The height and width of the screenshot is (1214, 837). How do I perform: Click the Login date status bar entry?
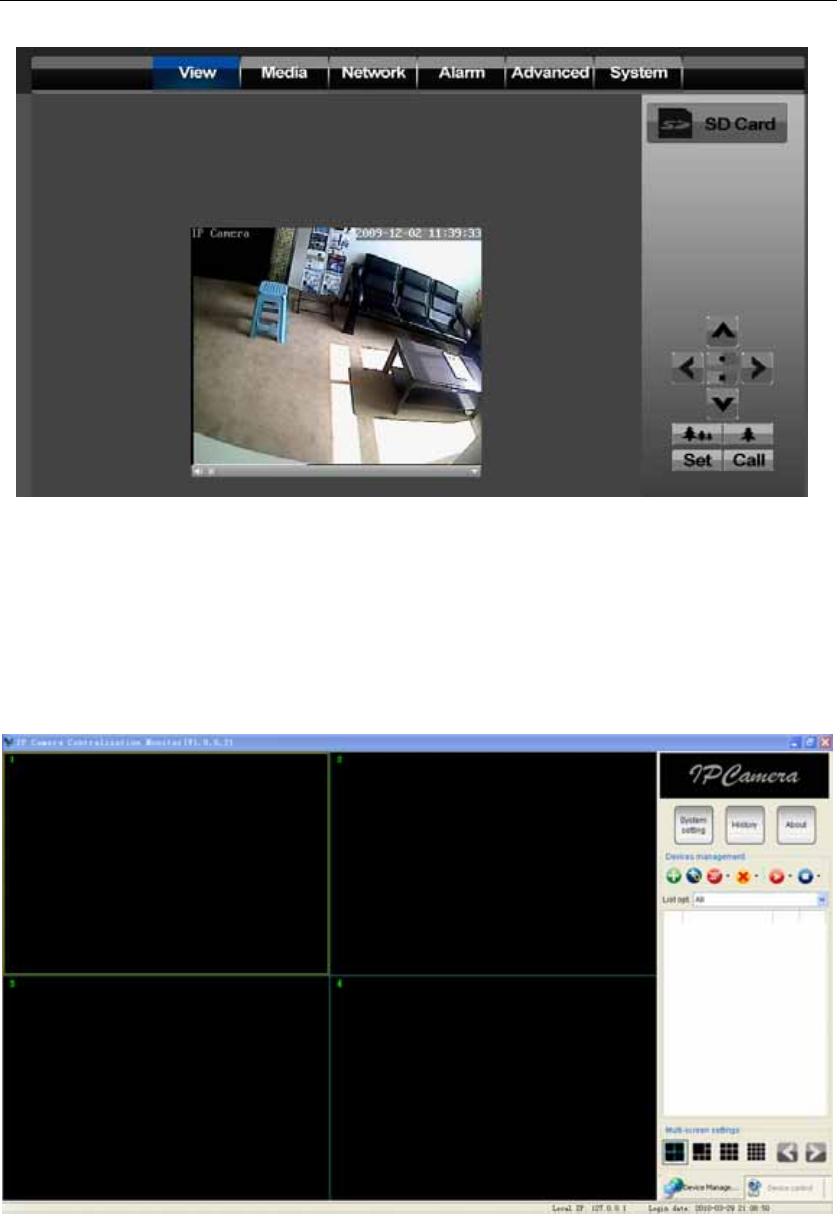tap(709, 1207)
